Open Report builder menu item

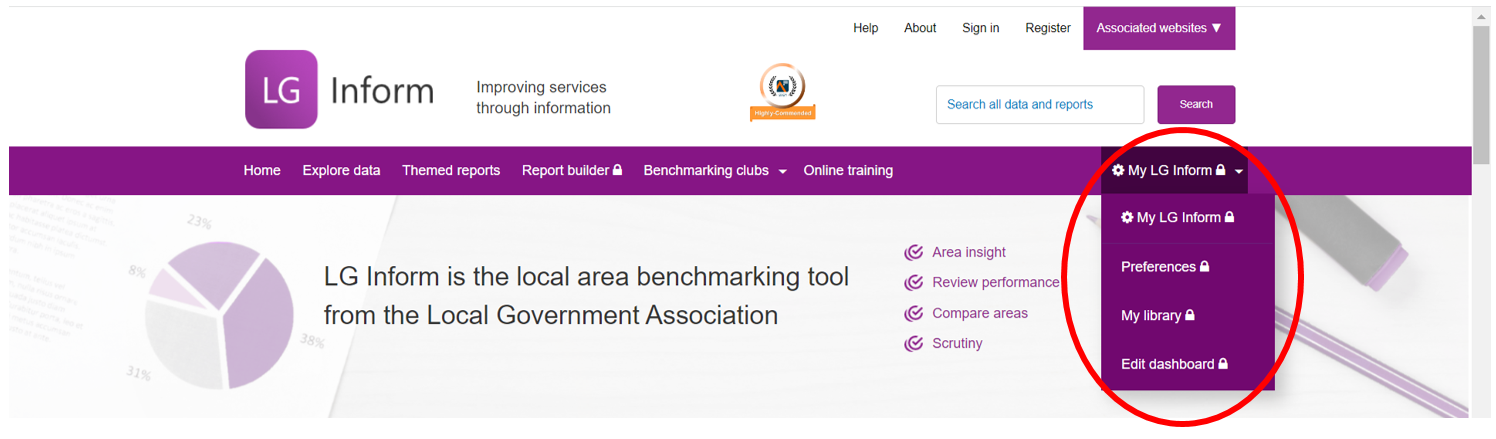(572, 171)
